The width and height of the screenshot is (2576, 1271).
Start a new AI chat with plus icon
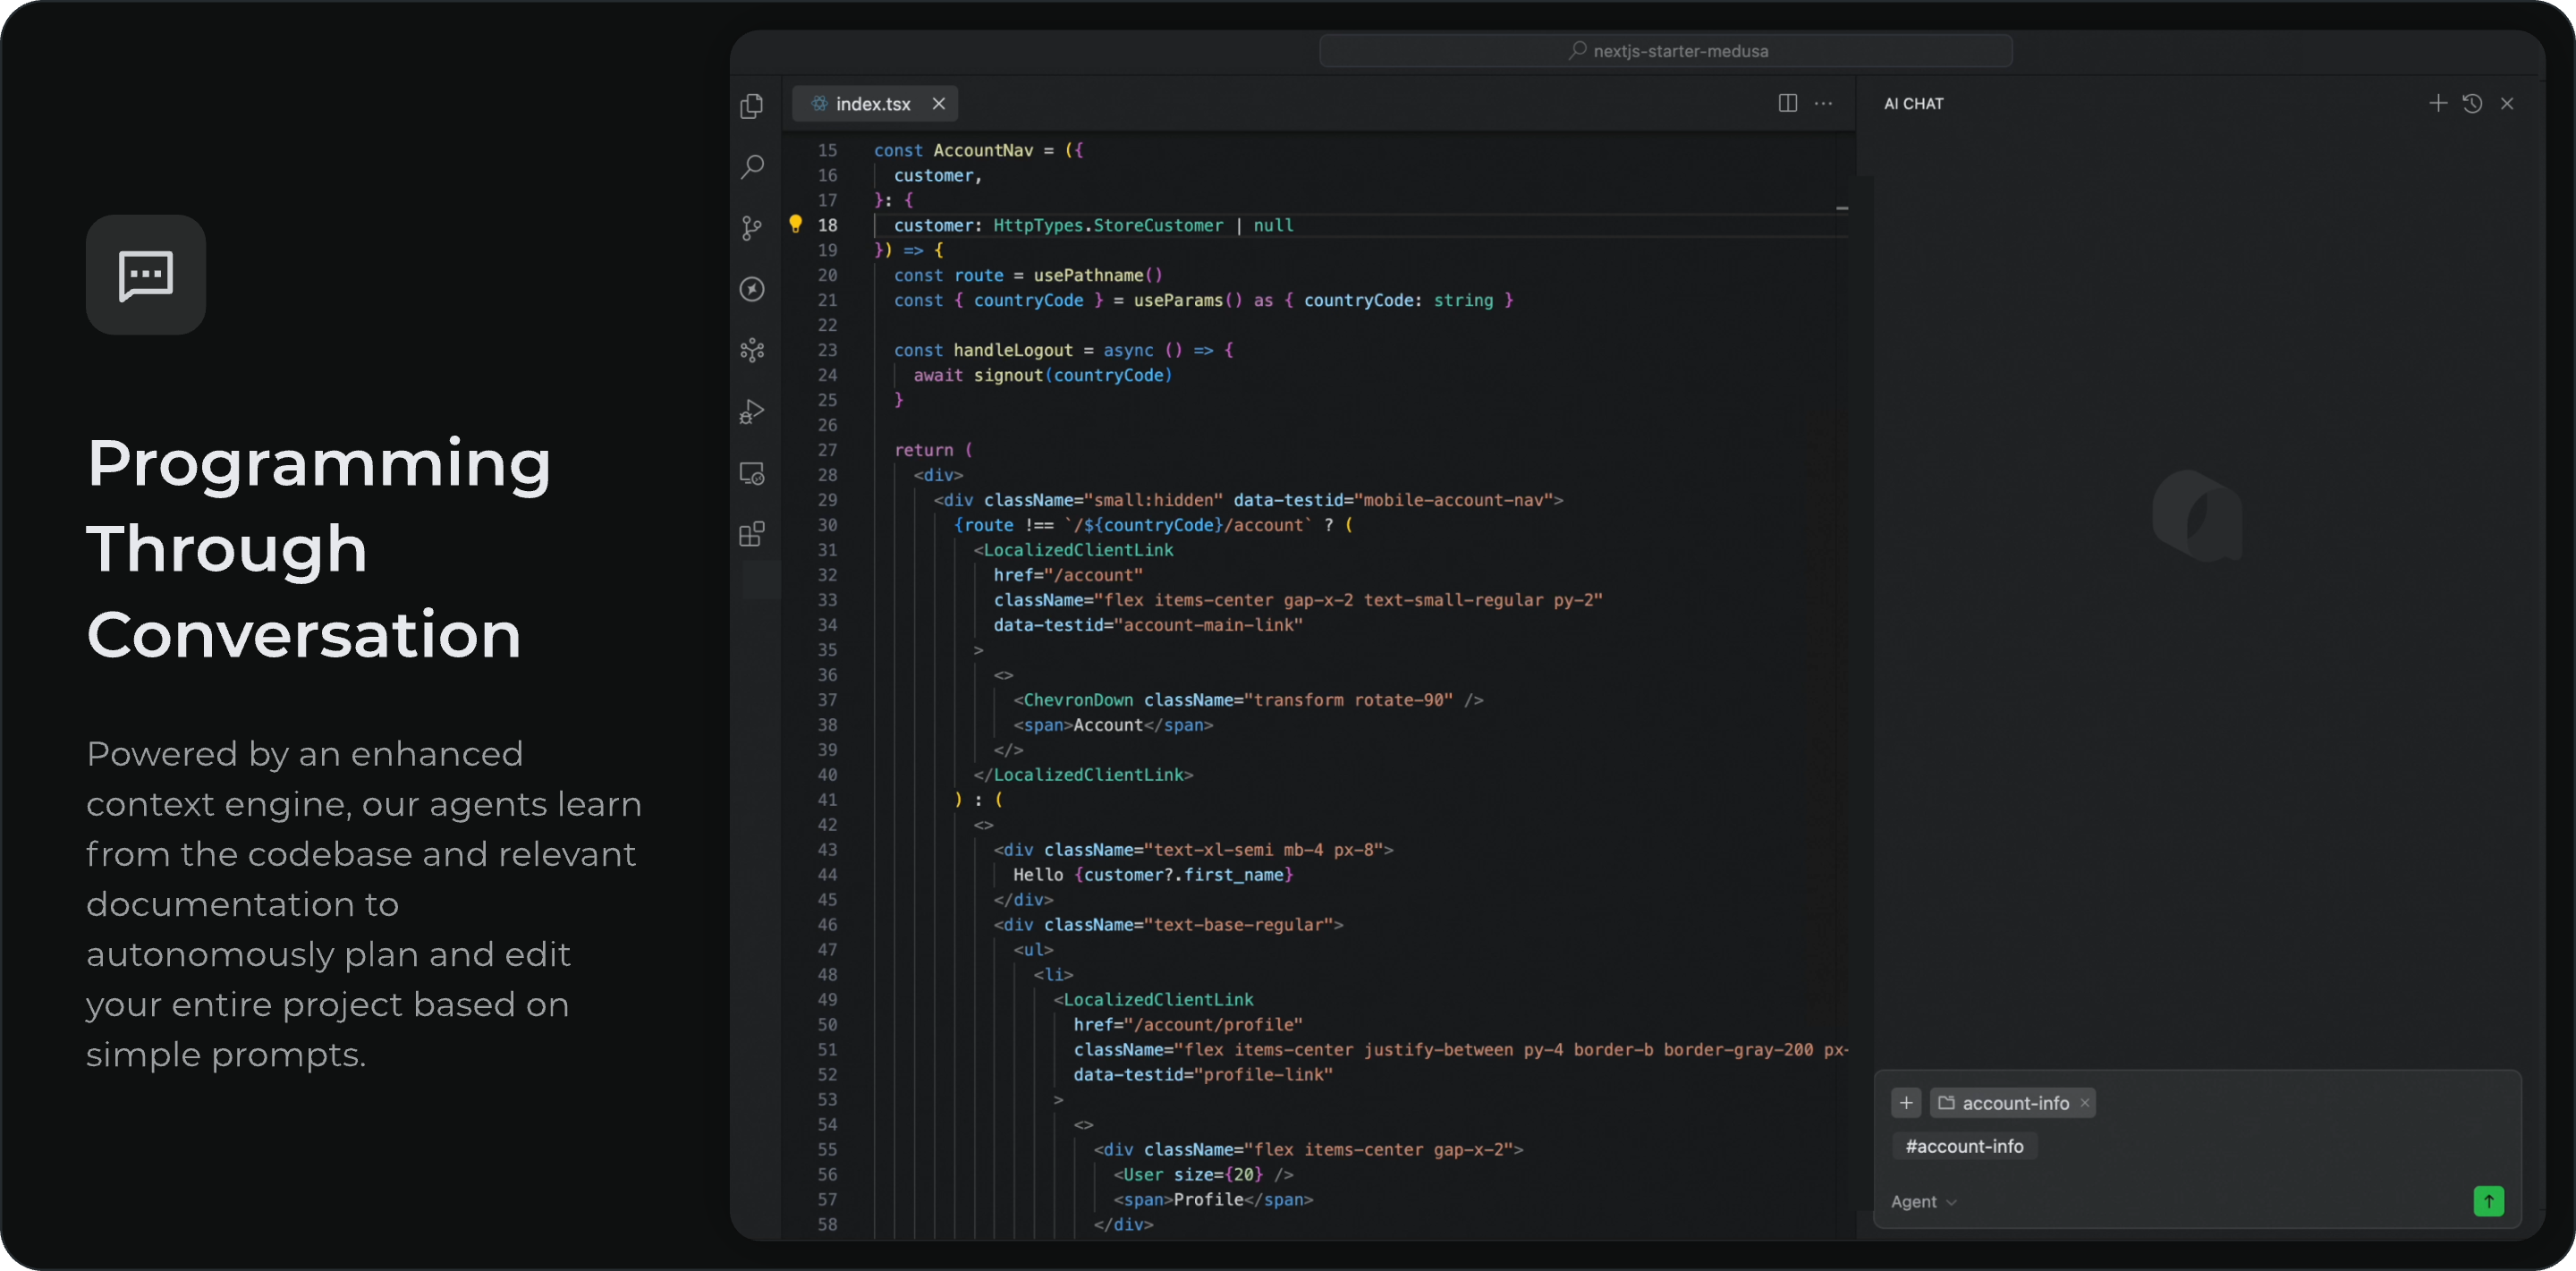coord(2438,103)
